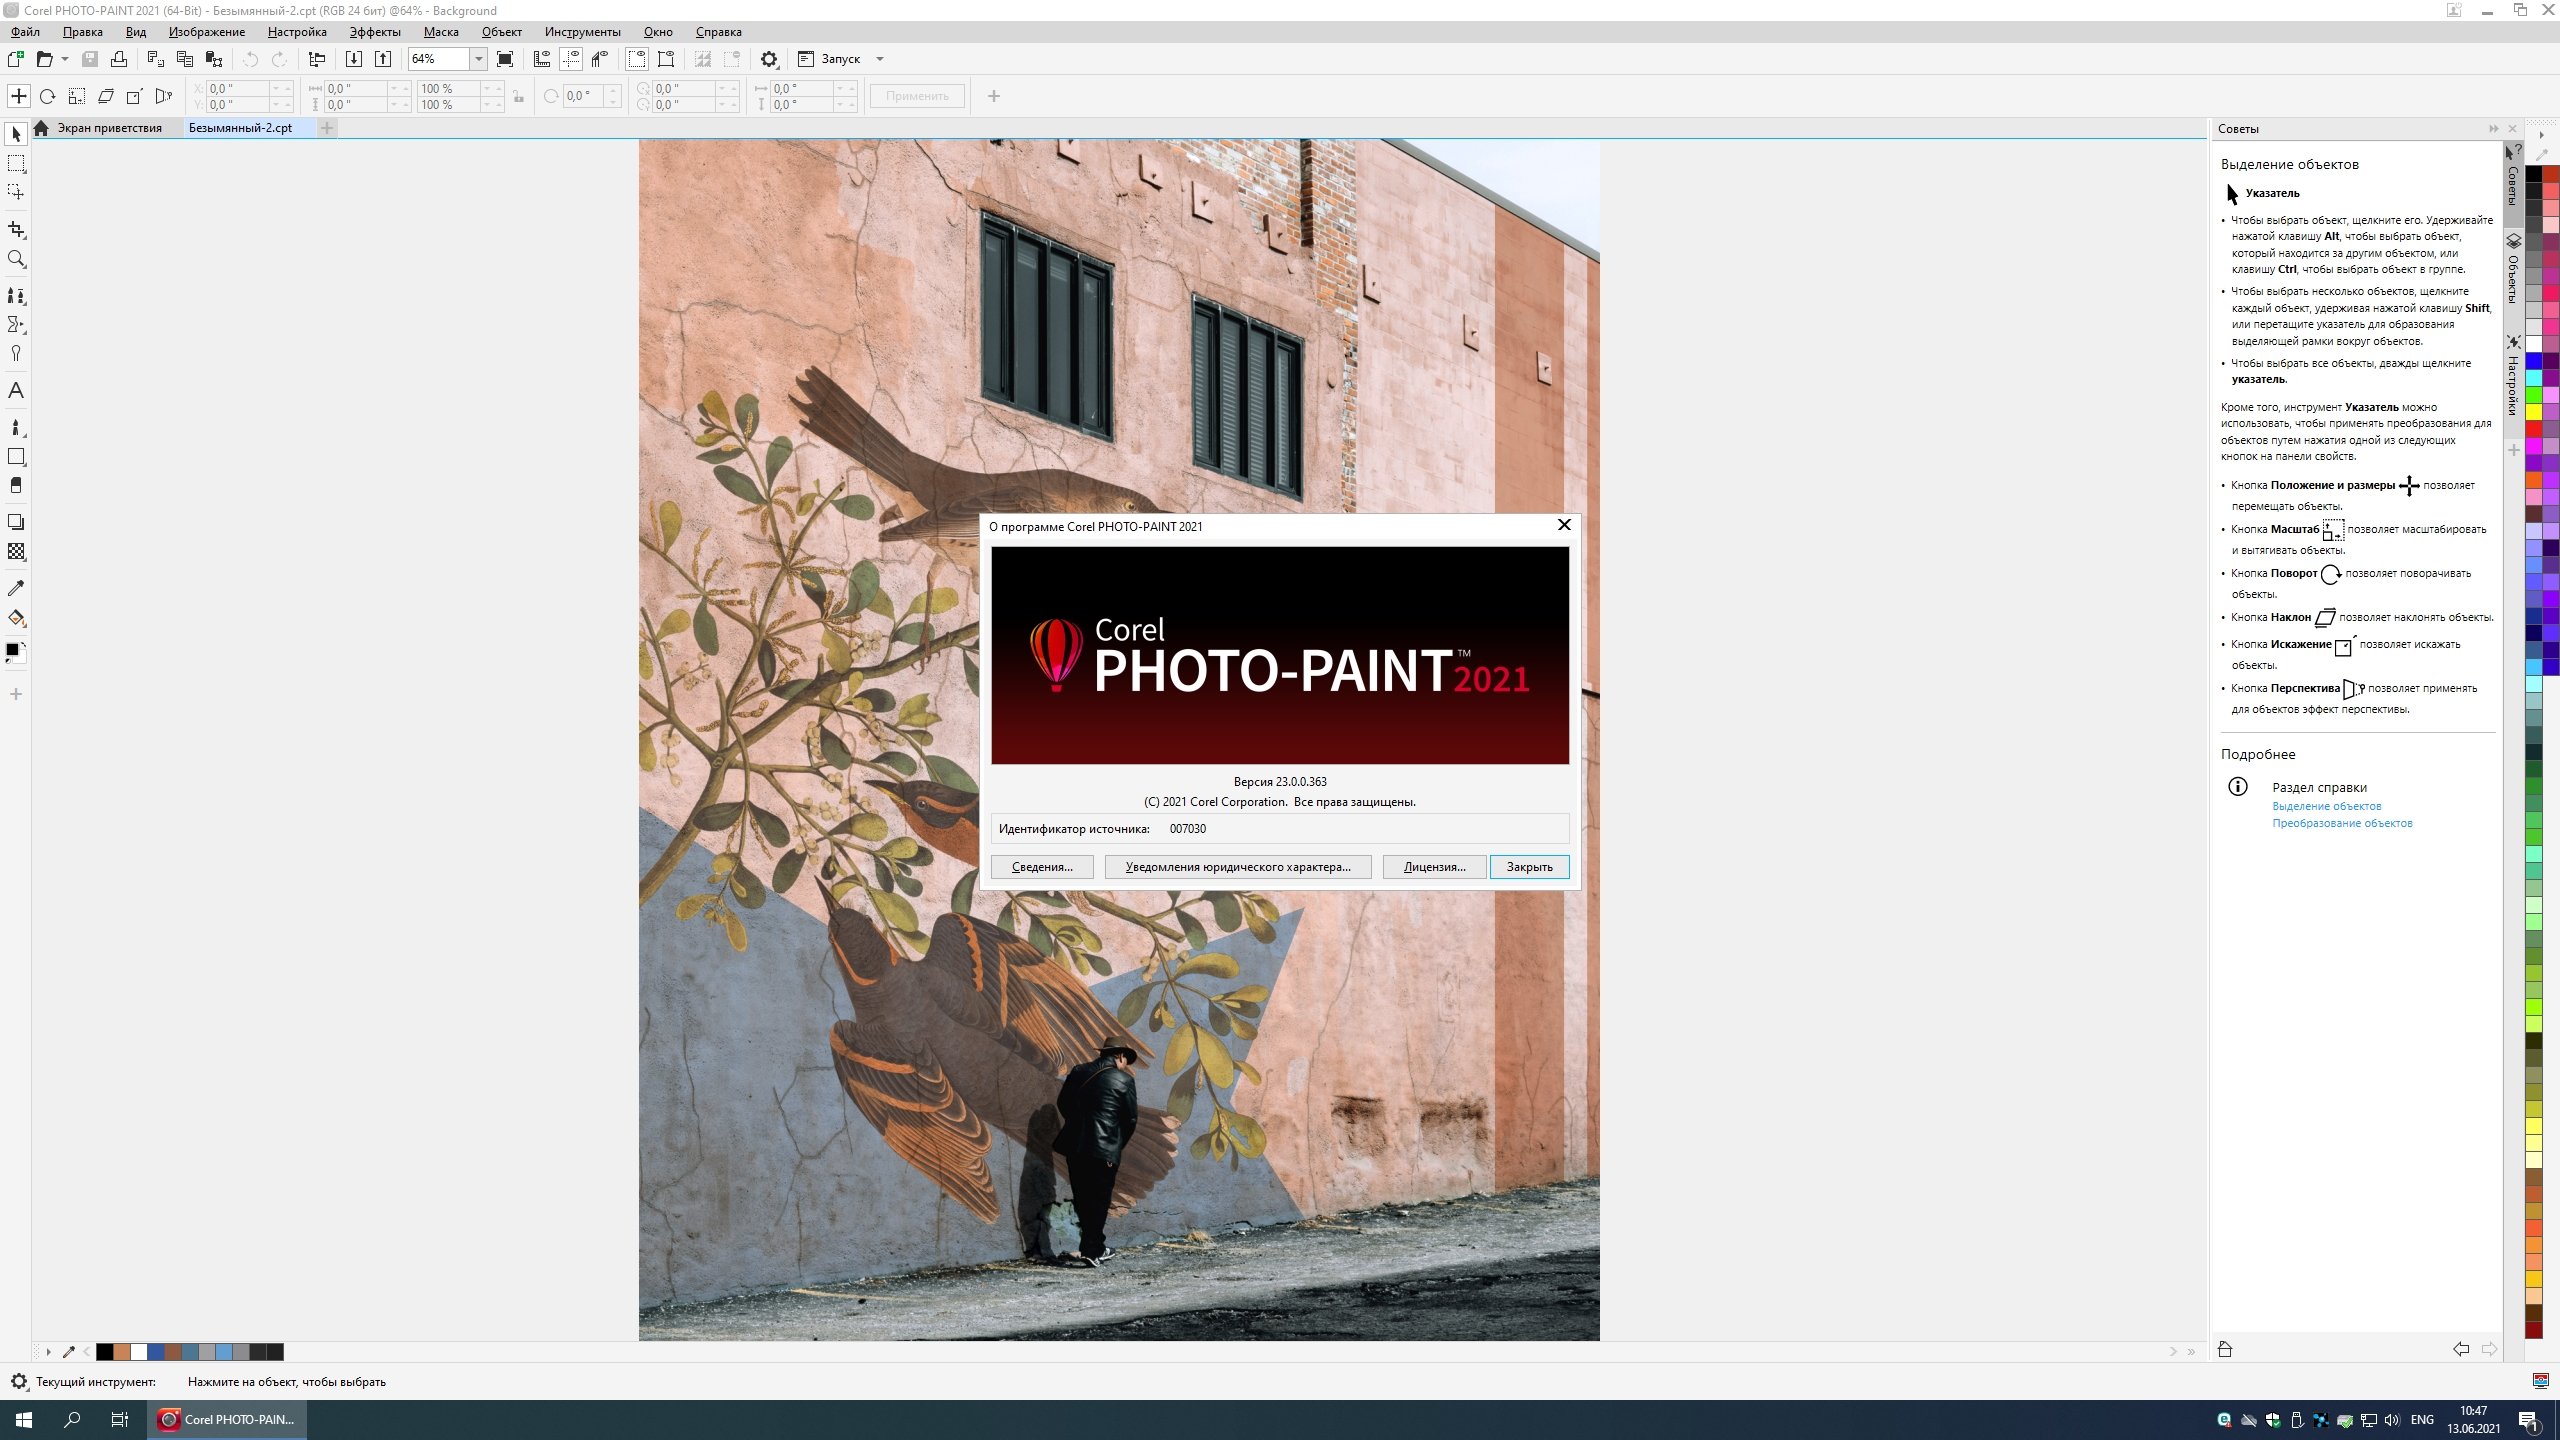Open the Эффекты menu

[375, 32]
